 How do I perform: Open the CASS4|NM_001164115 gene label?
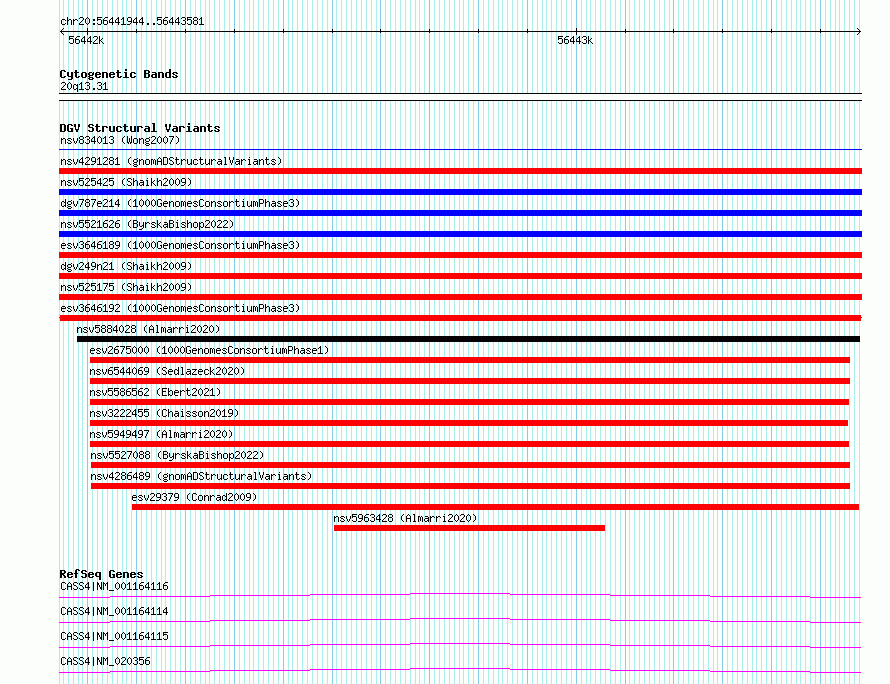pyautogui.click(x=114, y=636)
